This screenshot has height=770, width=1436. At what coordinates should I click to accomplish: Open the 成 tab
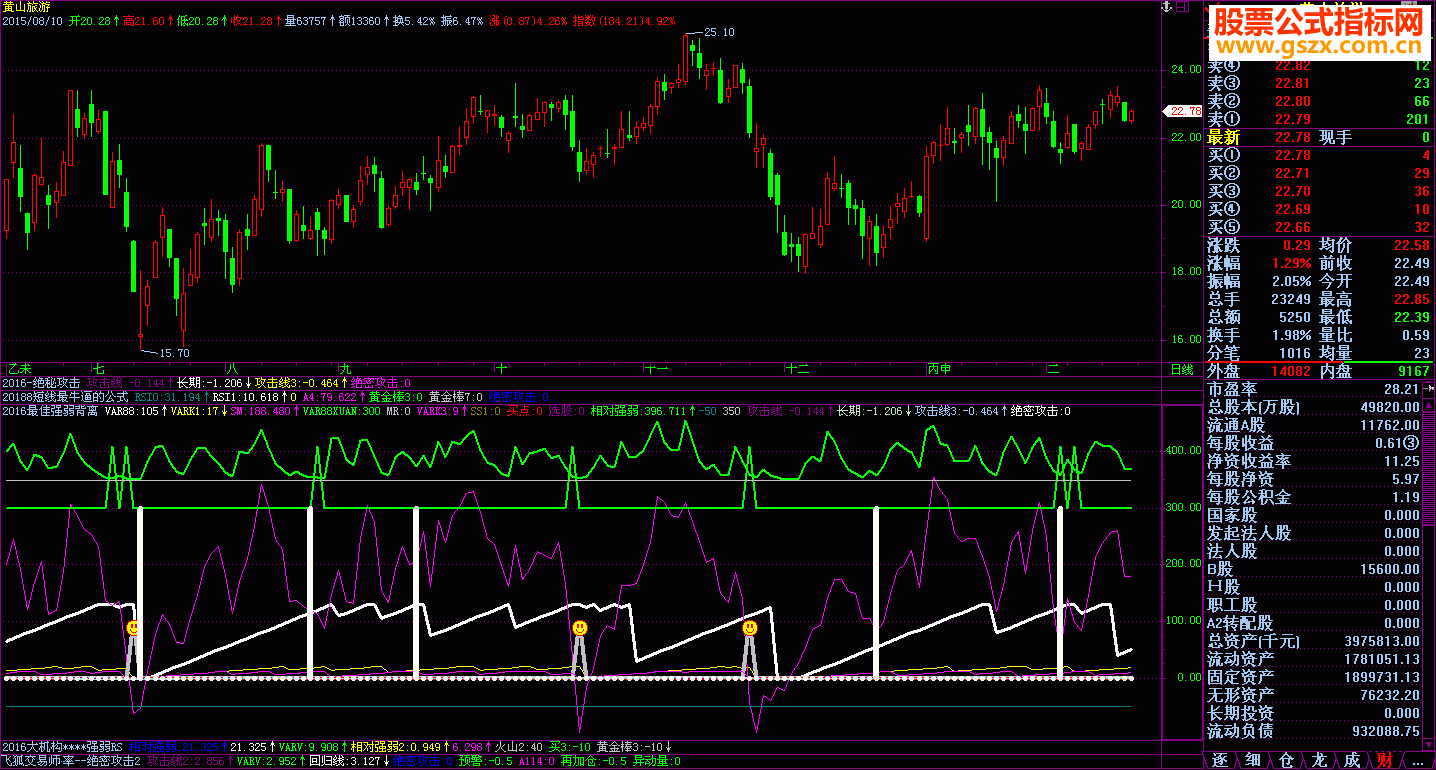pos(1352,760)
